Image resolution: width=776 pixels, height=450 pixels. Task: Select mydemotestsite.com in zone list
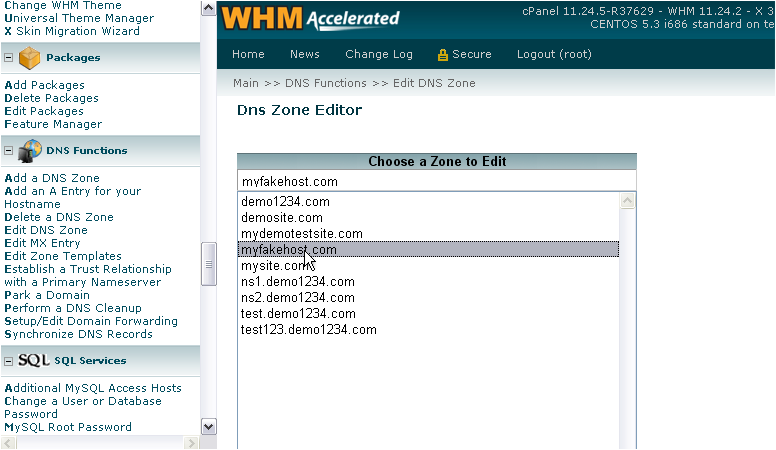[x=428, y=233]
